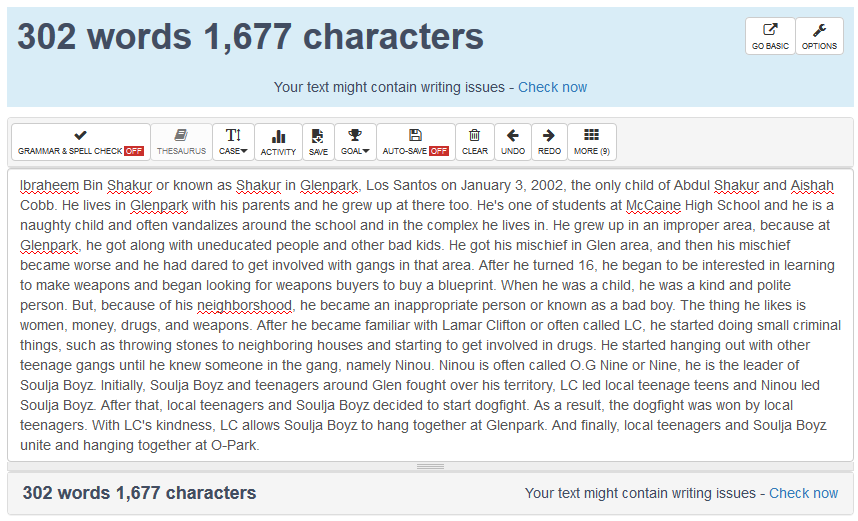Click the underlined name 'Aishah'
858x521 pixels.
point(812,186)
